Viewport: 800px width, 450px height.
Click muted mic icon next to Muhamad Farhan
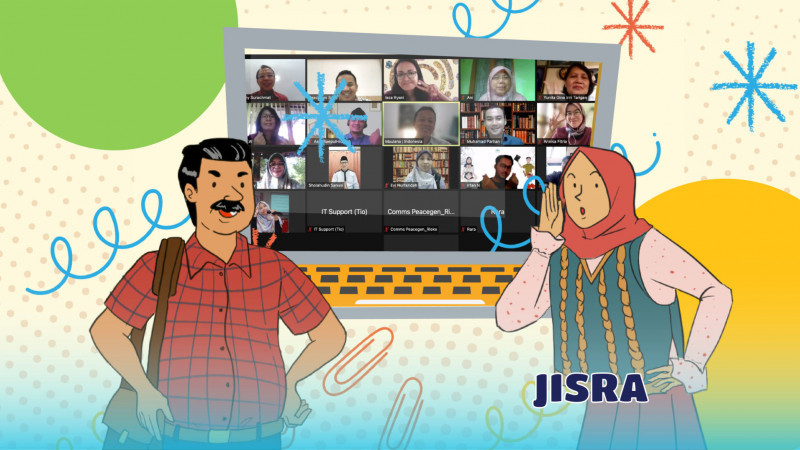(x=464, y=142)
